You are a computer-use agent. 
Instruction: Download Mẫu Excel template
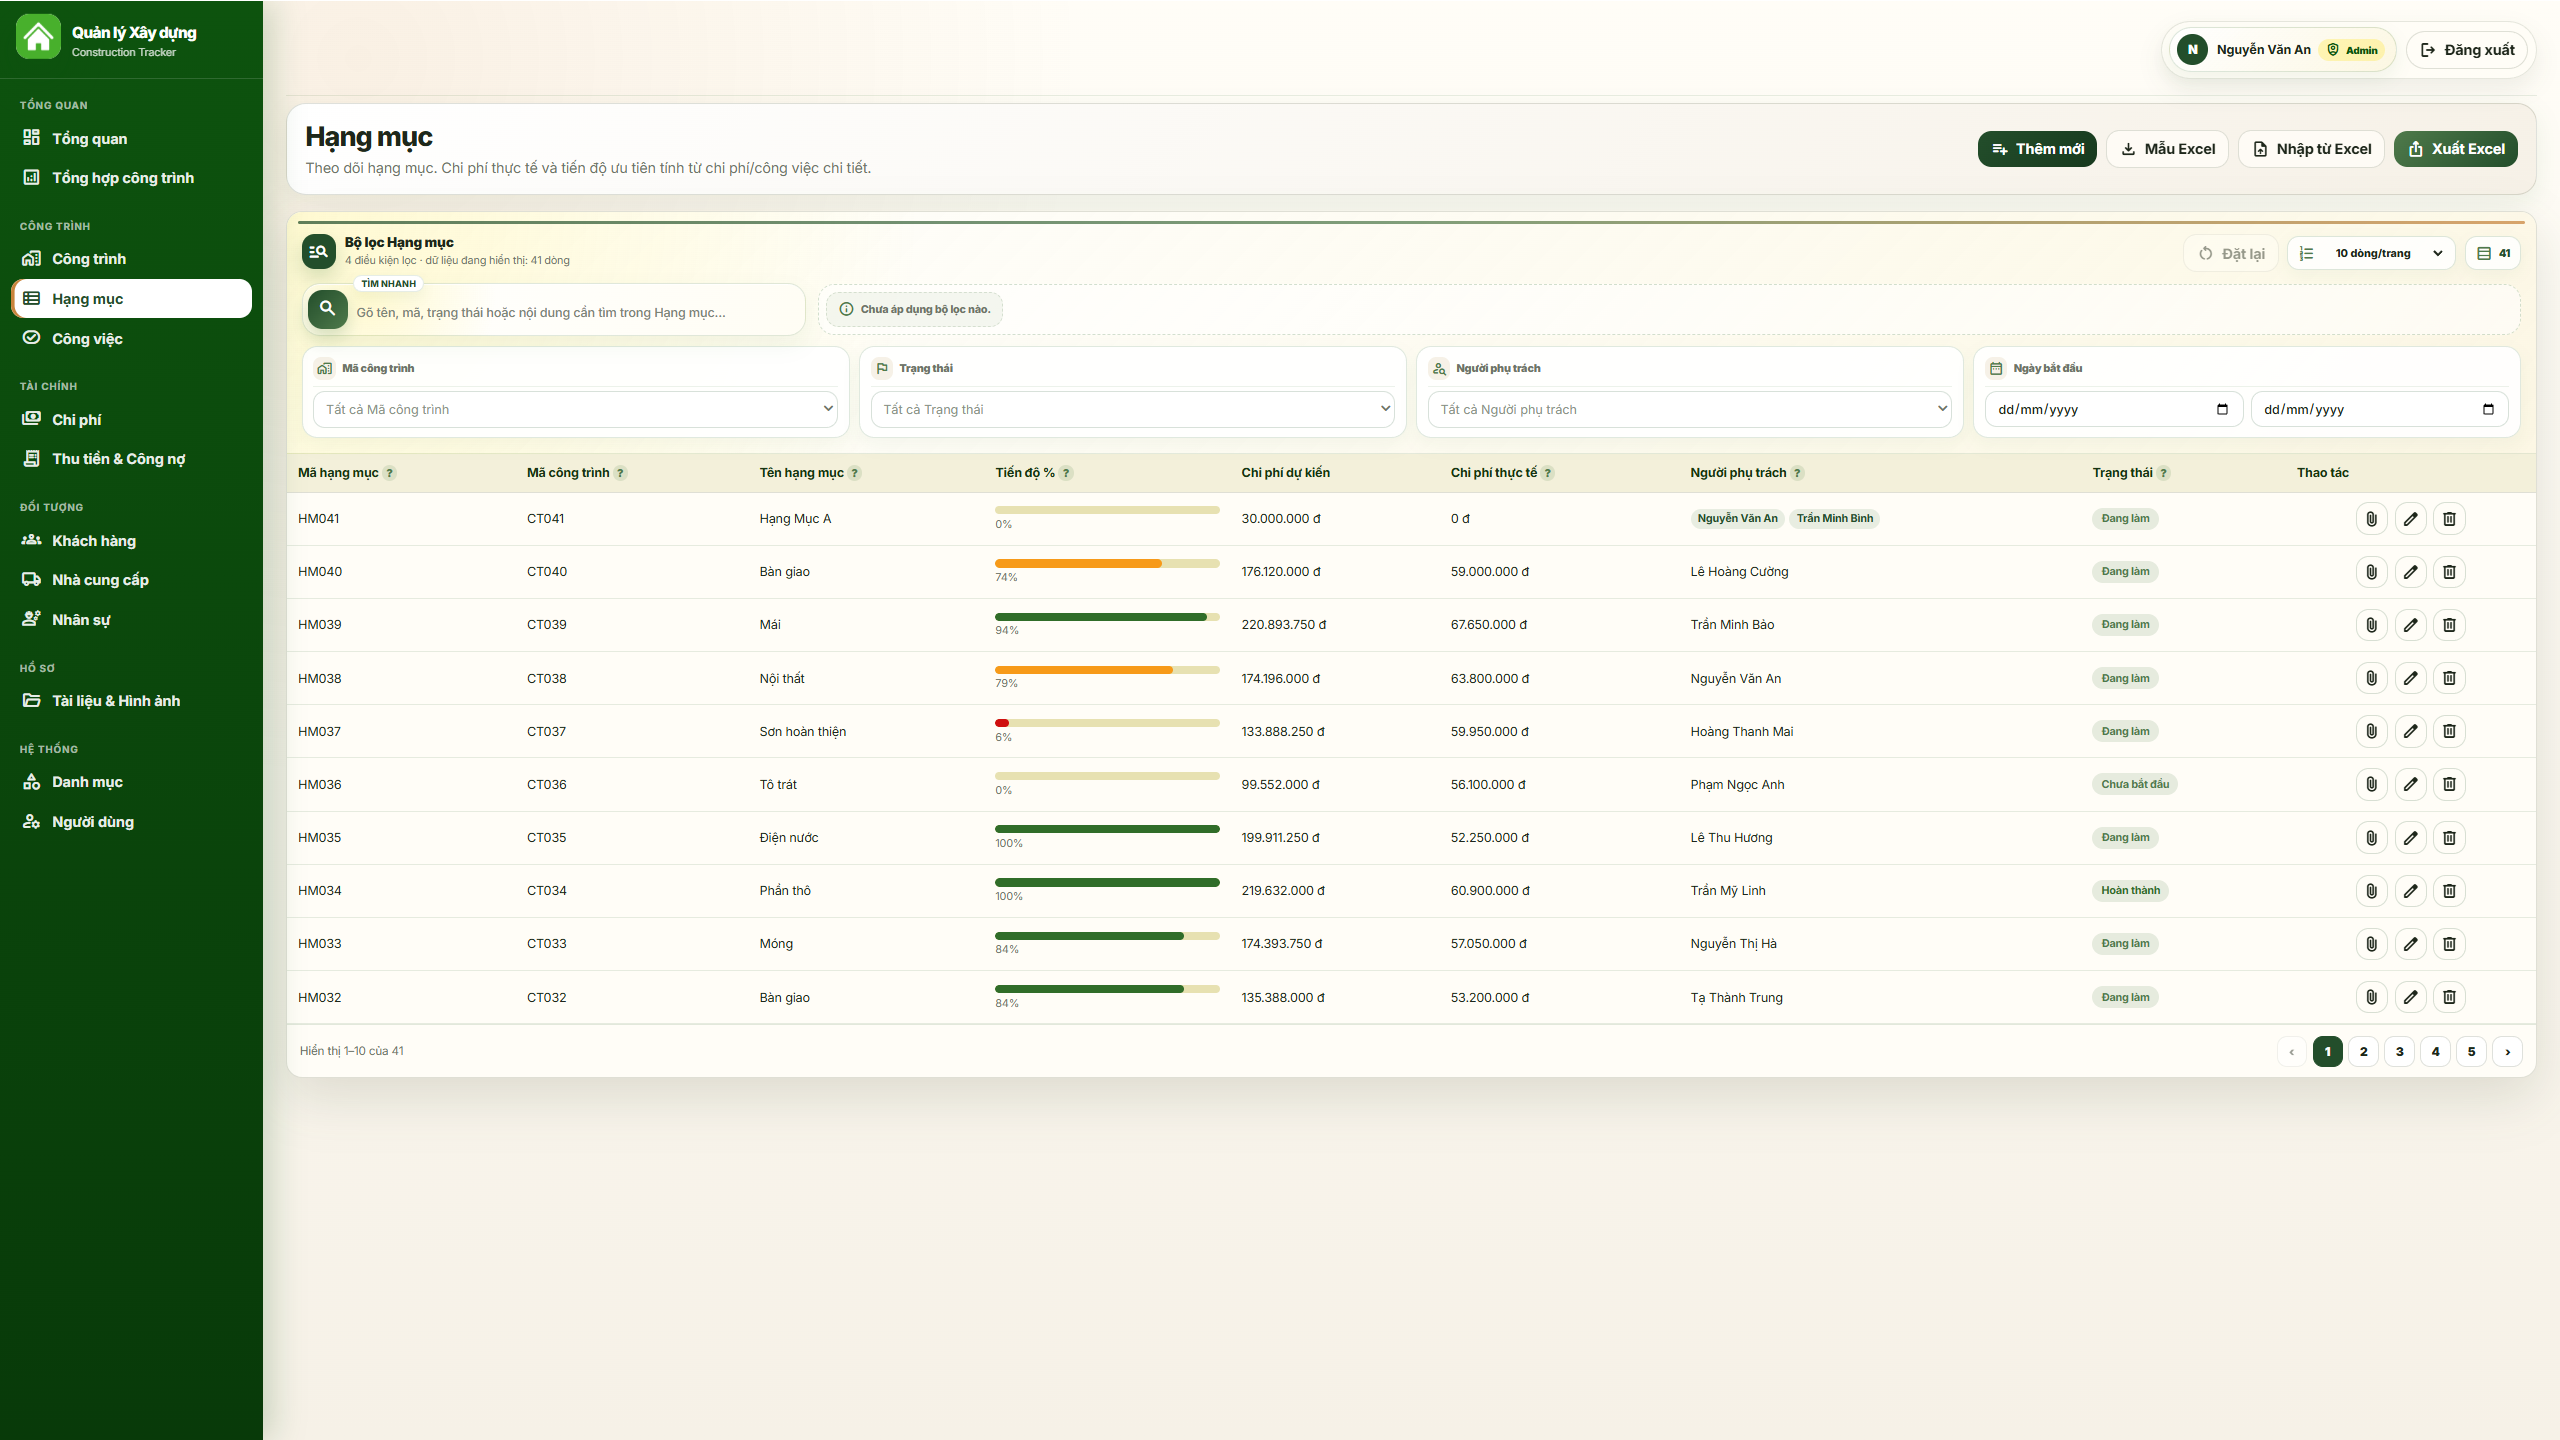point(2167,149)
